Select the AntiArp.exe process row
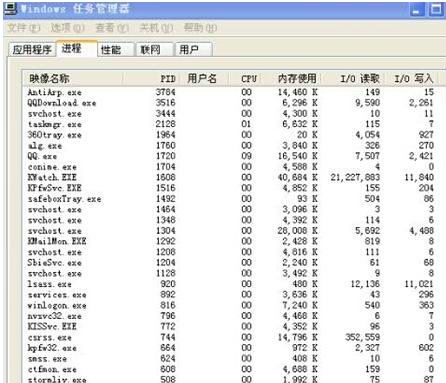The height and width of the screenshot is (383, 446). coord(231,92)
